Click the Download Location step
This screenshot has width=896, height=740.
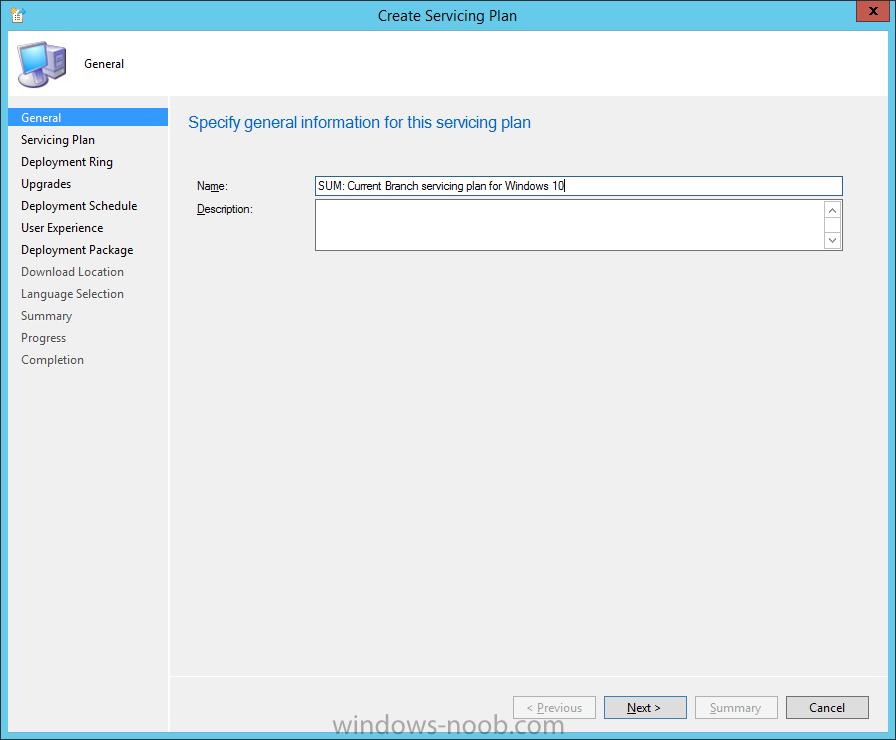(x=73, y=272)
